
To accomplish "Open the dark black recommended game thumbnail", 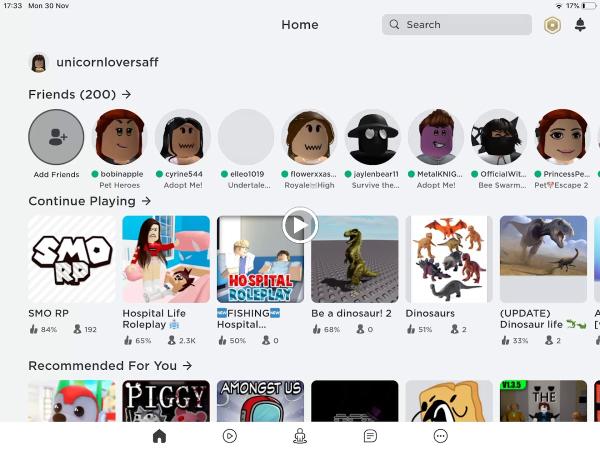I will tap(355, 401).
